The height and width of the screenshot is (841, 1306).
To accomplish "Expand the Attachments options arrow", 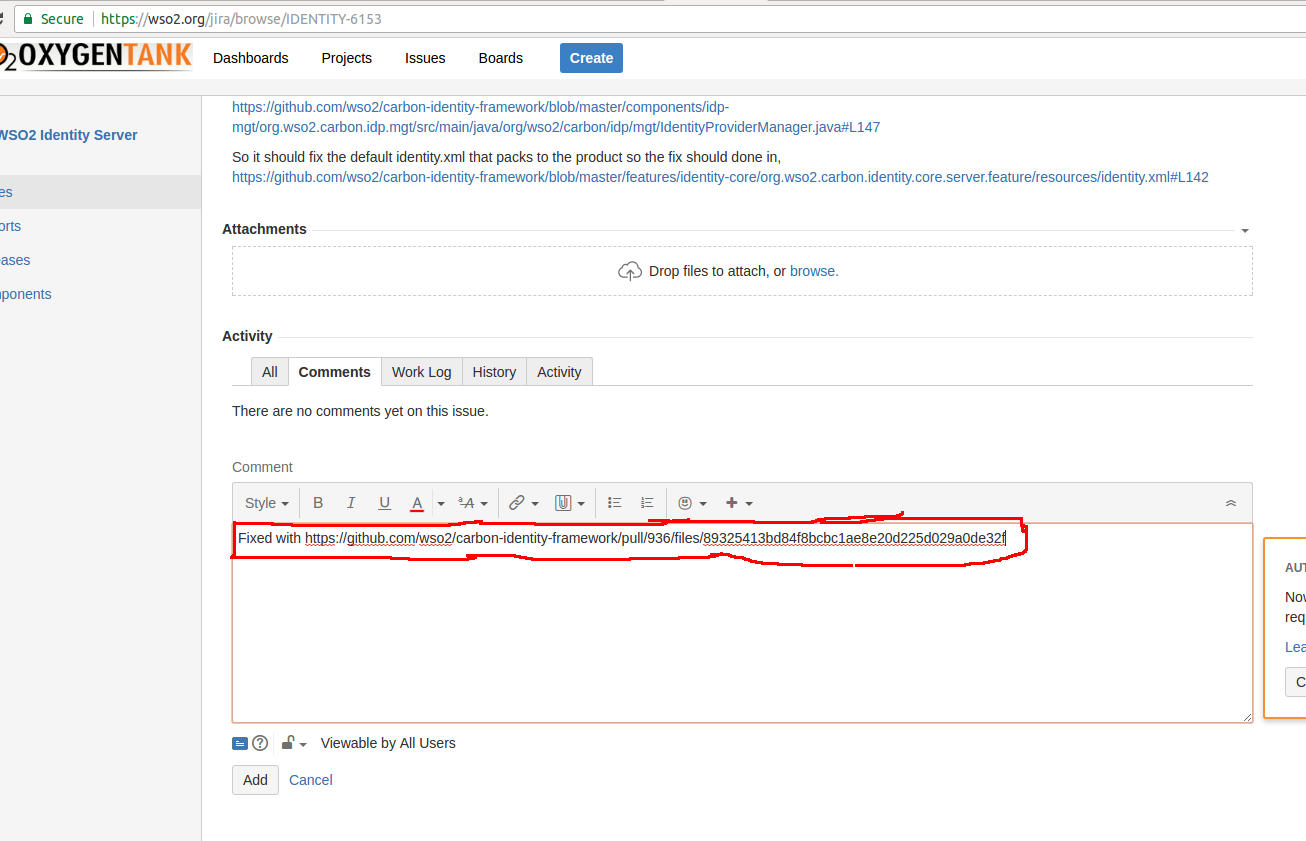I will (1245, 230).
